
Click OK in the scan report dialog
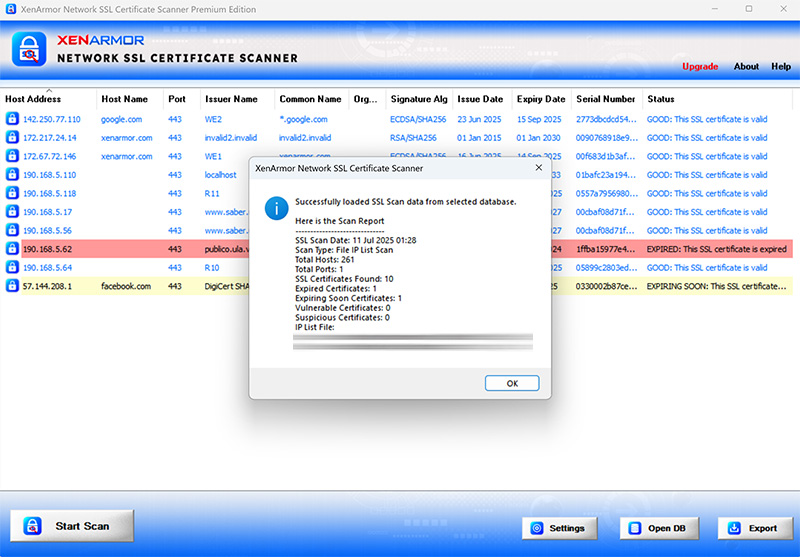coord(512,384)
